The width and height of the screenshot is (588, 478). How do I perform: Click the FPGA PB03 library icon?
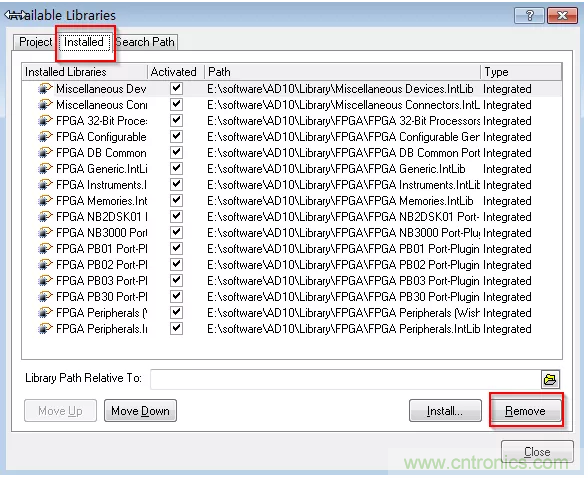coord(45,281)
